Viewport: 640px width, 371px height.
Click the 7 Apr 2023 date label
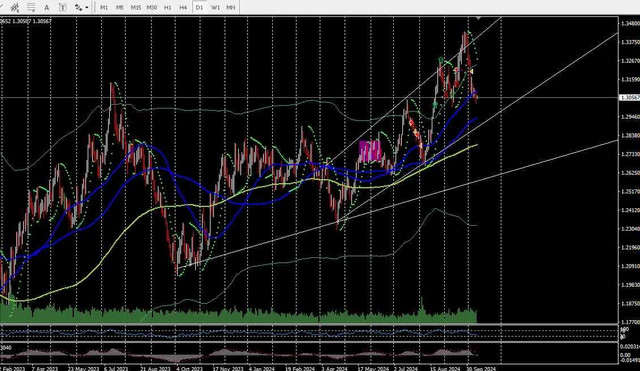(x=45, y=369)
